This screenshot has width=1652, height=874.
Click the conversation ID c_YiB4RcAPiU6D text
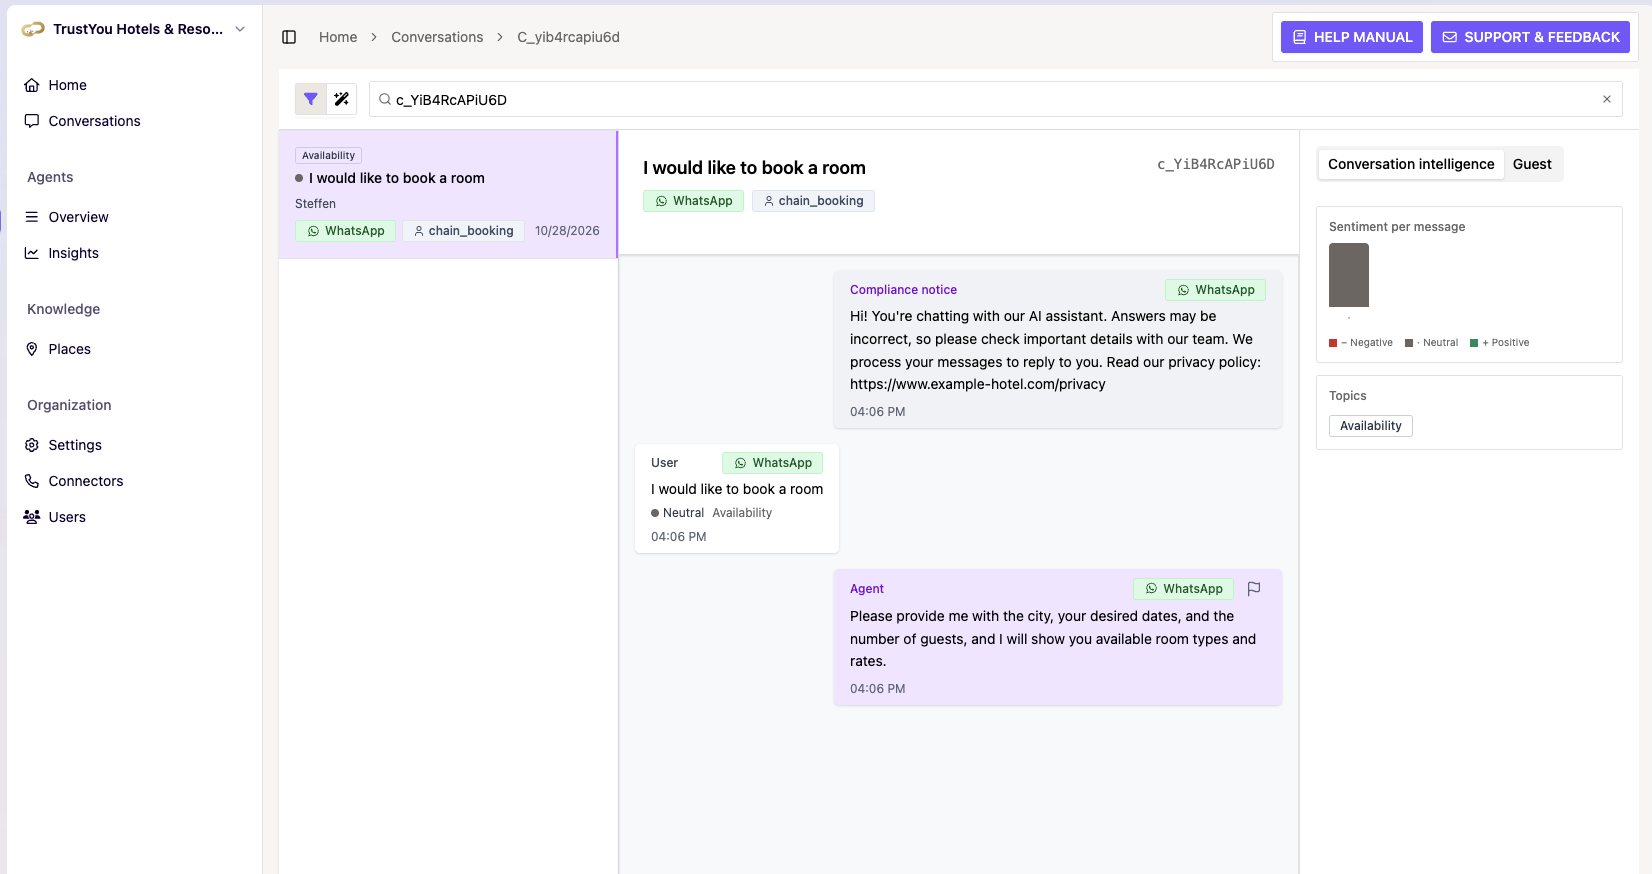(x=1215, y=164)
